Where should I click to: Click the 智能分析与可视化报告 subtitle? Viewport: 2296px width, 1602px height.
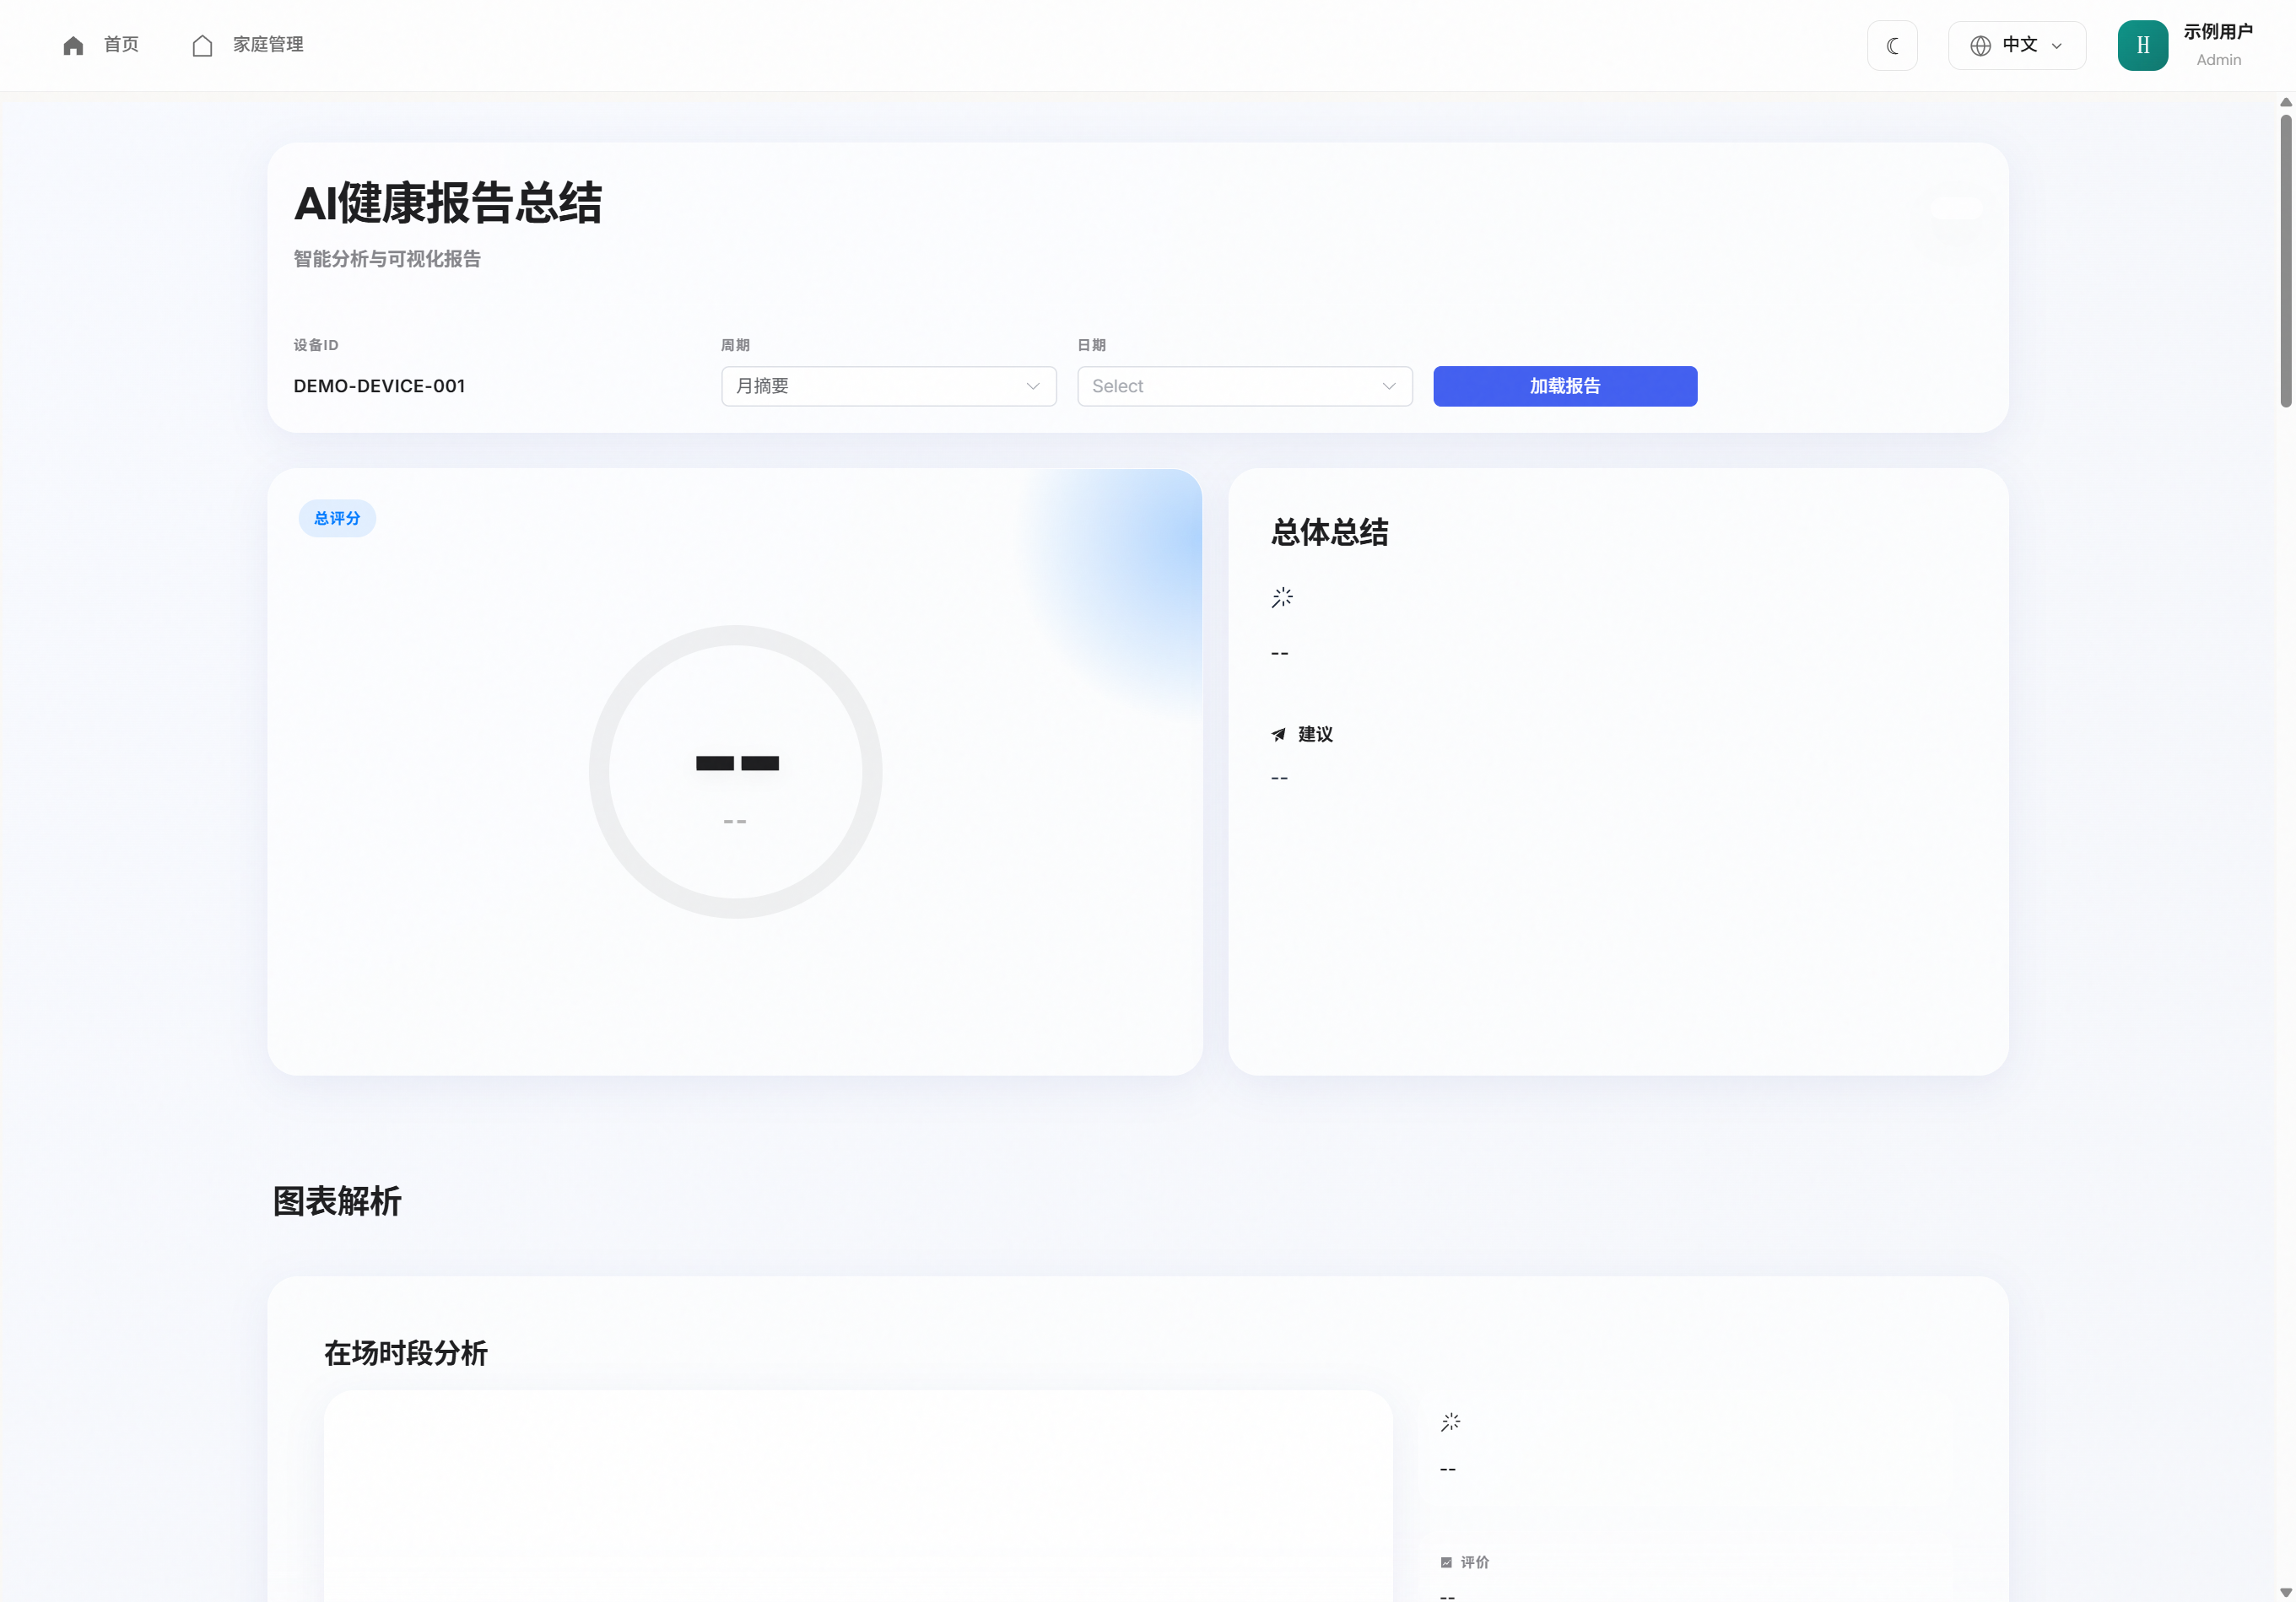[x=386, y=259]
